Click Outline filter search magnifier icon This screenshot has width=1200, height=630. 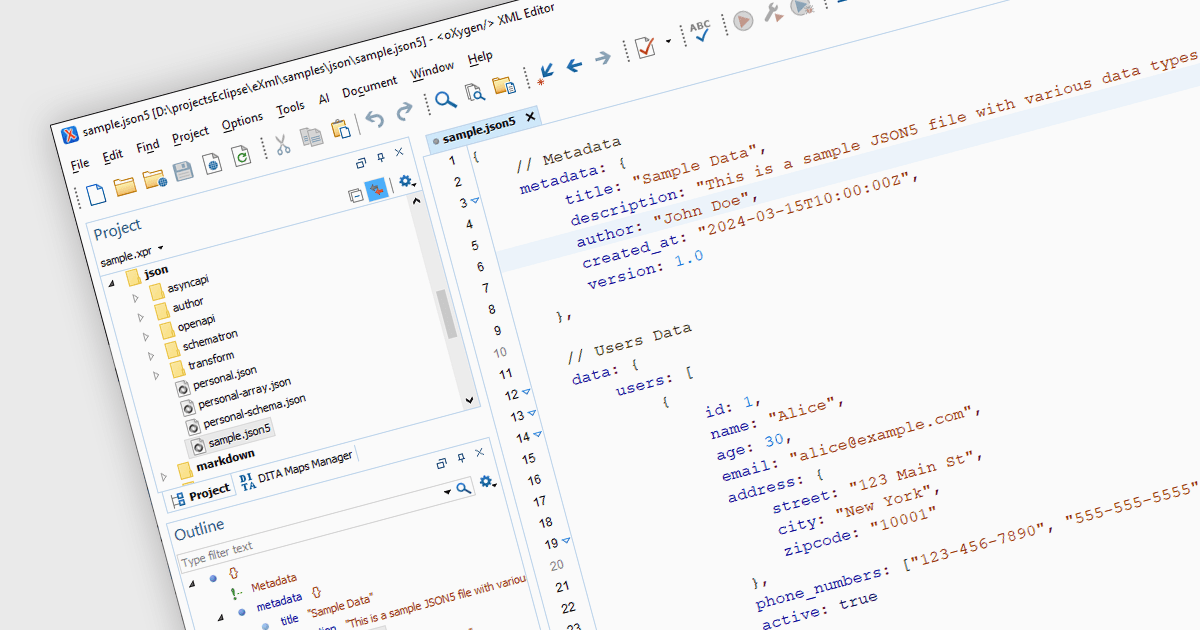(x=463, y=489)
